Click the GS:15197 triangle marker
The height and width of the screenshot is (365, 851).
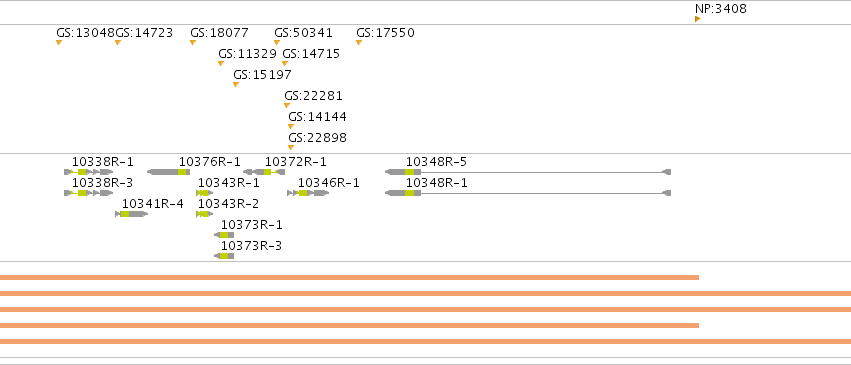(x=236, y=85)
